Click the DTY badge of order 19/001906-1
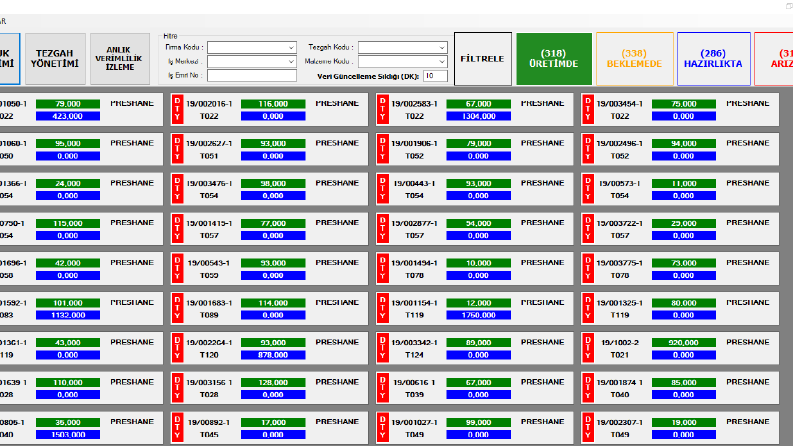Viewport: 793px width, 446px height. 382,149
